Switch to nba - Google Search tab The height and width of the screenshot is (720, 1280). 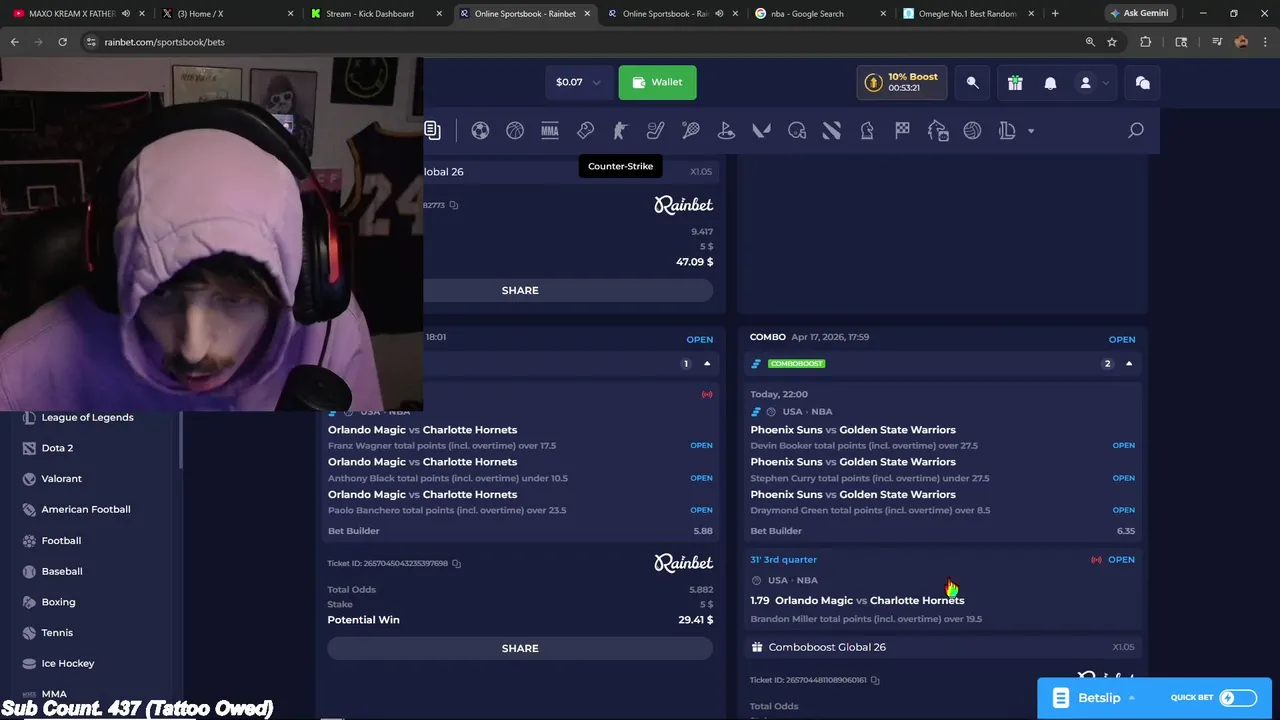coord(807,14)
